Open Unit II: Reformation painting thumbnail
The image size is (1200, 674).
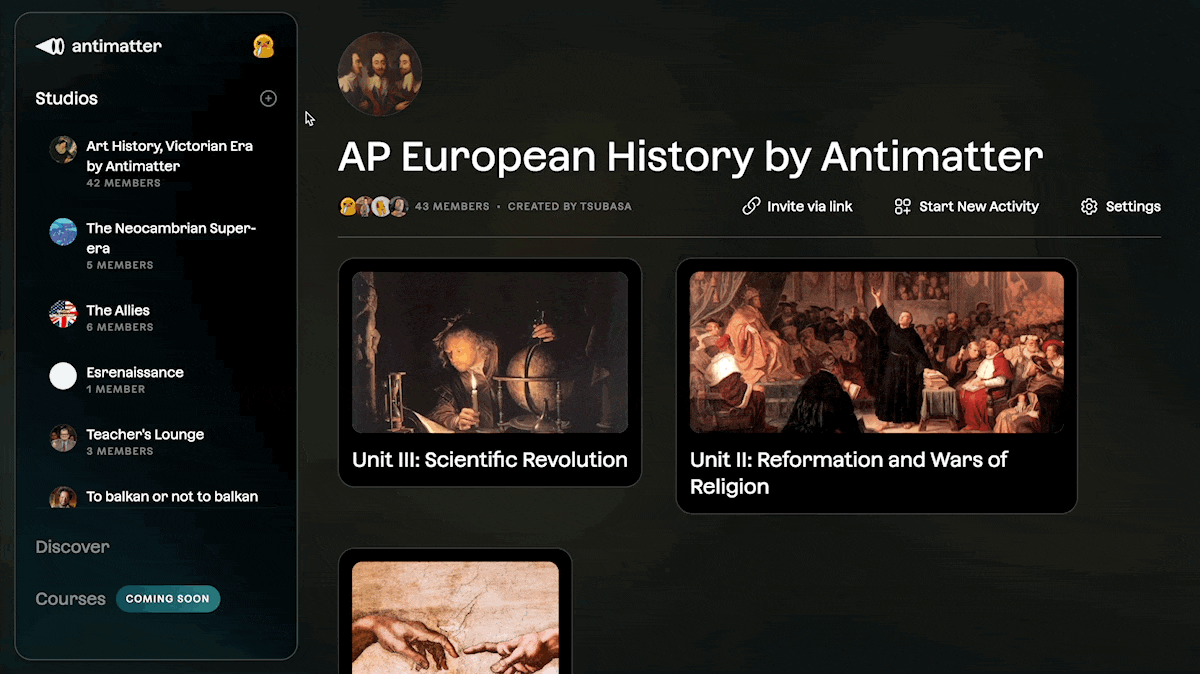(877, 352)
